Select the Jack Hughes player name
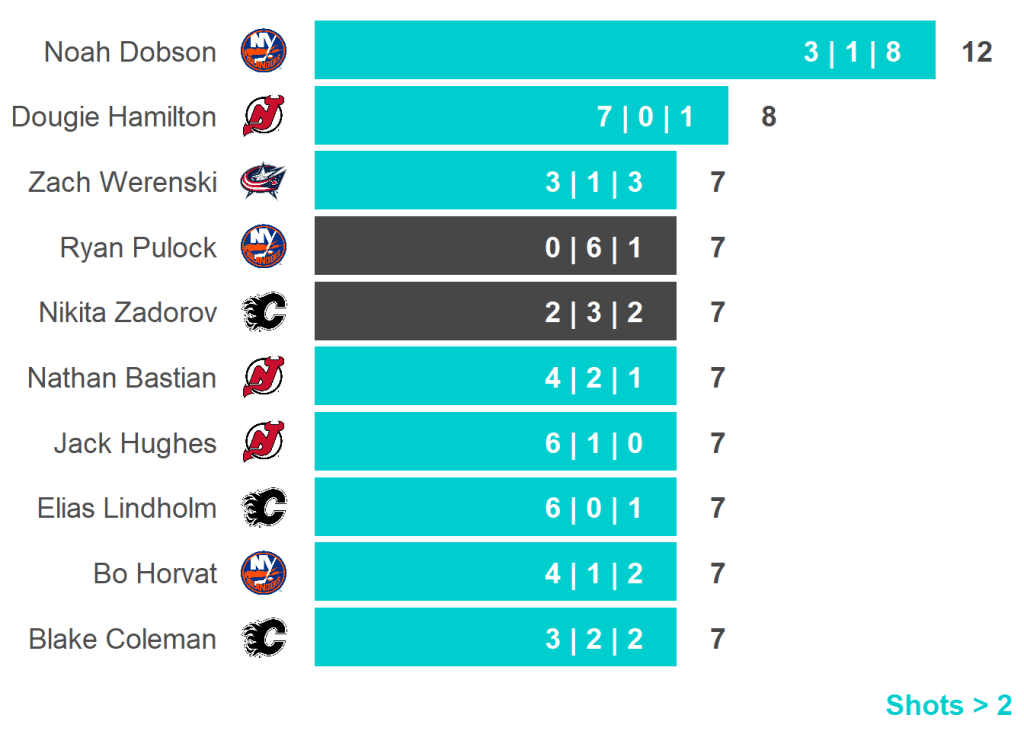This screenshot has height=731, width=1024. click(135, 443)
